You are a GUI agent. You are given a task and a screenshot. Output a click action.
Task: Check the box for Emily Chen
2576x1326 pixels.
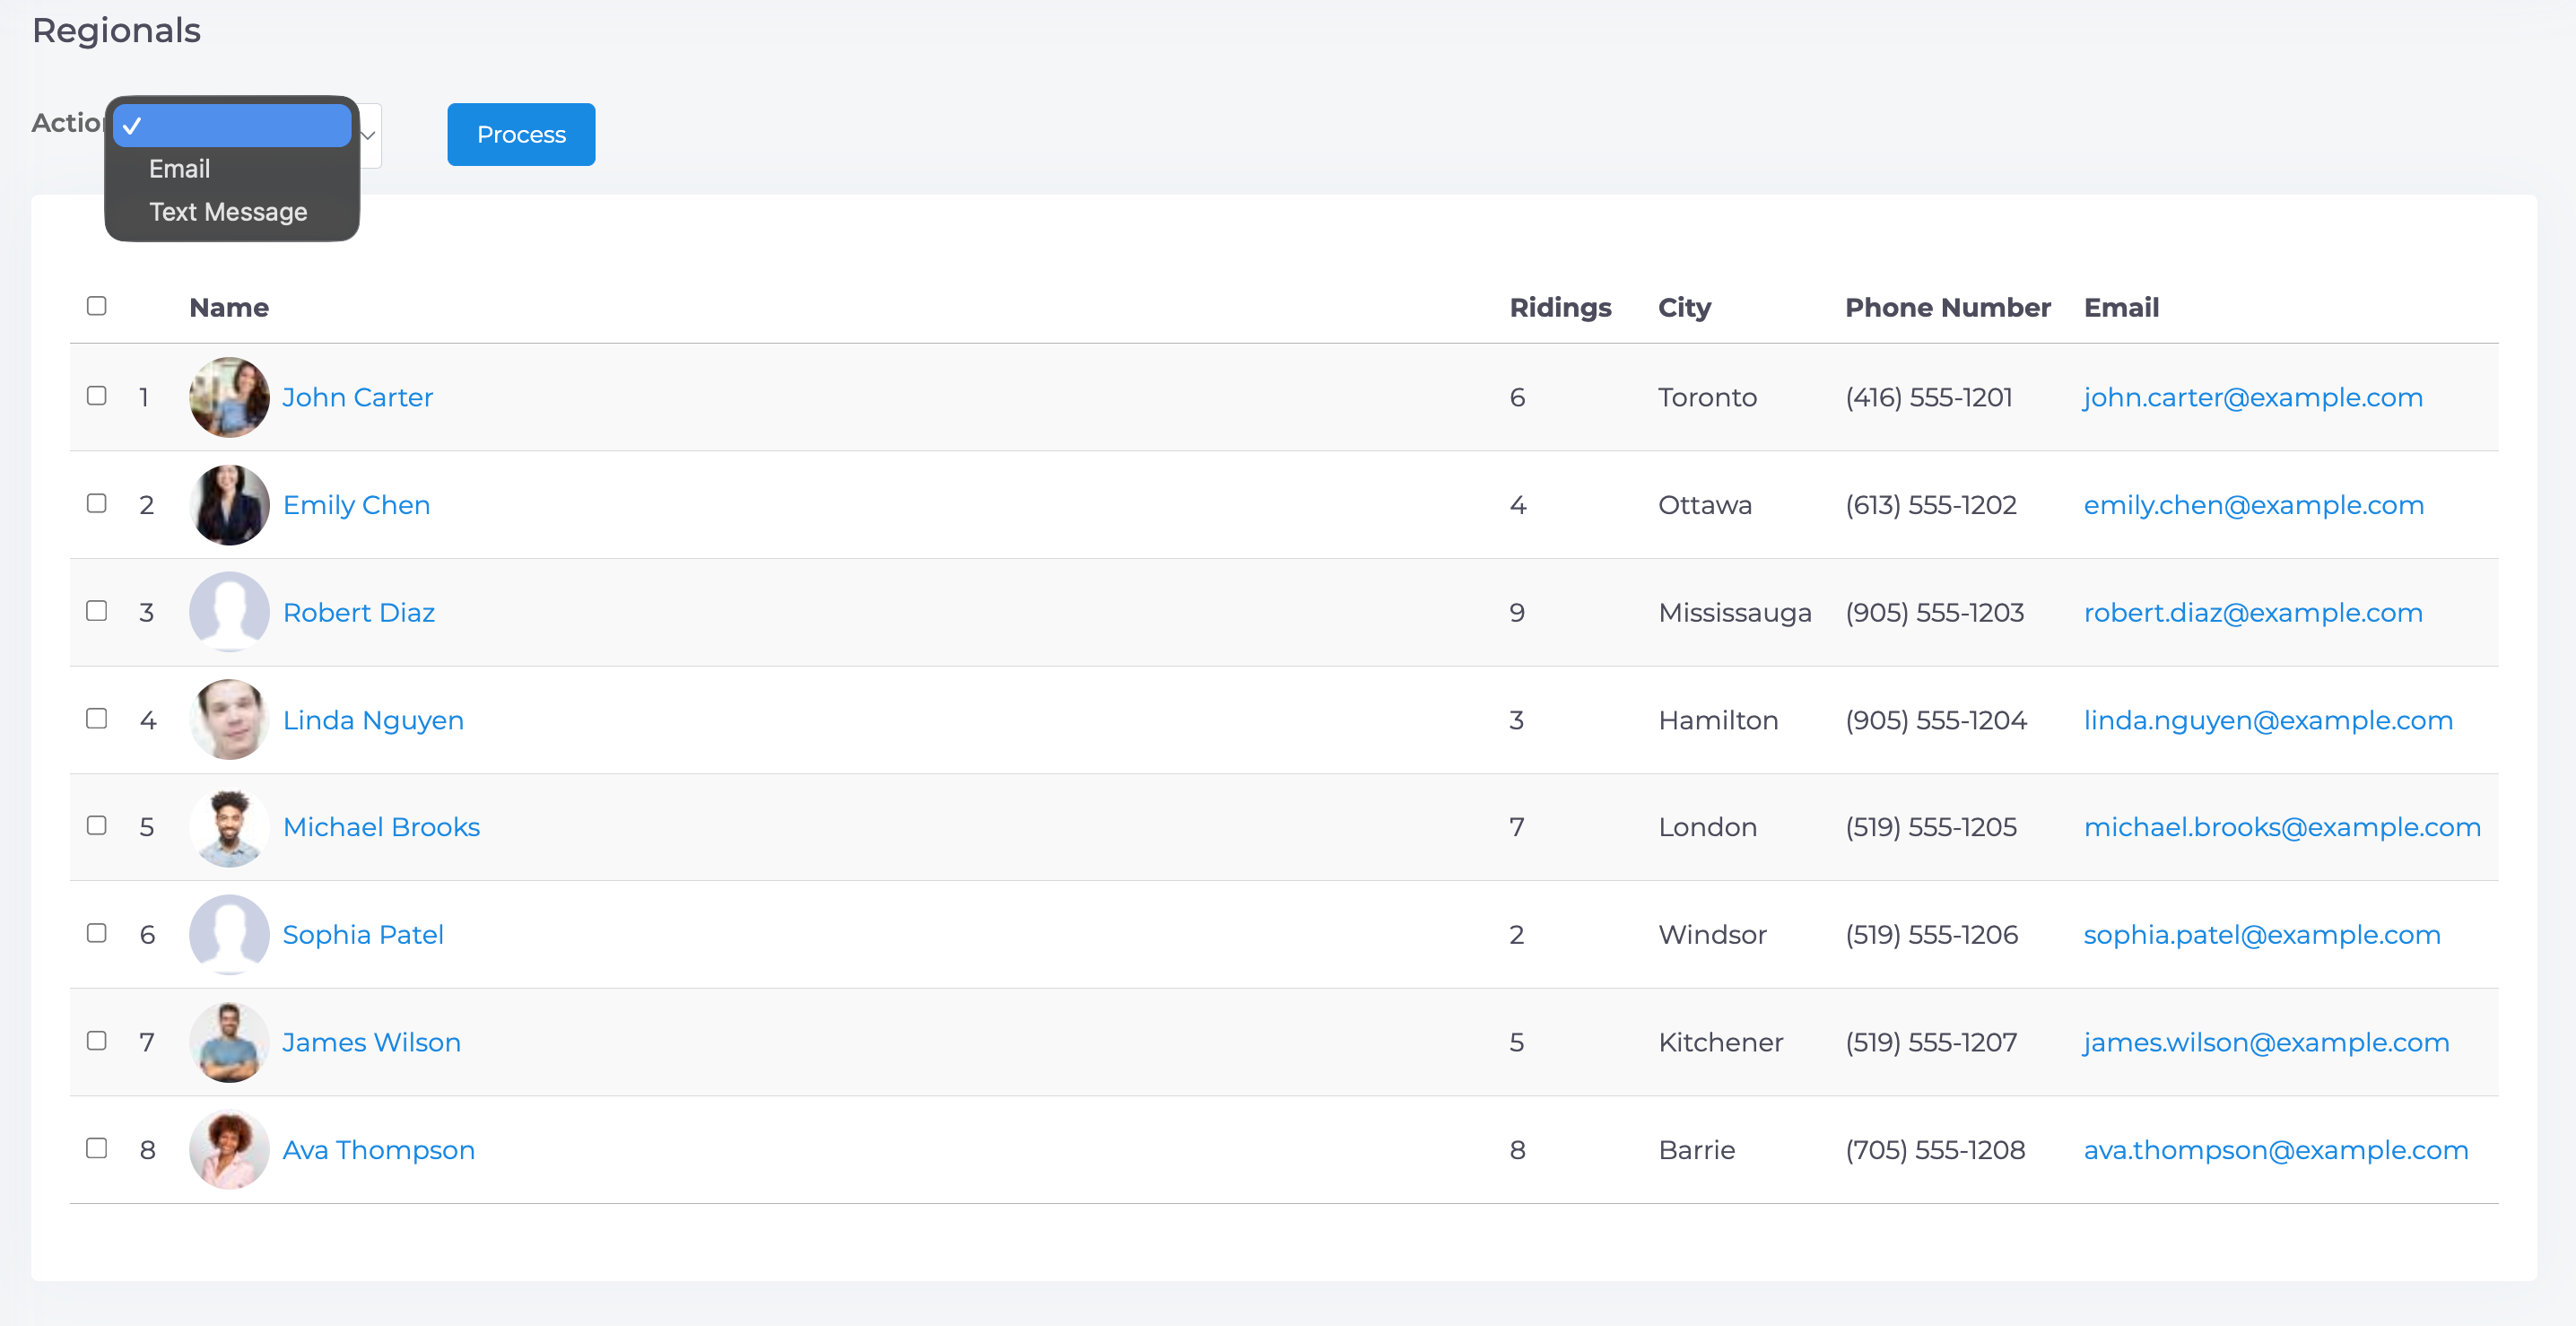[97, 504]
